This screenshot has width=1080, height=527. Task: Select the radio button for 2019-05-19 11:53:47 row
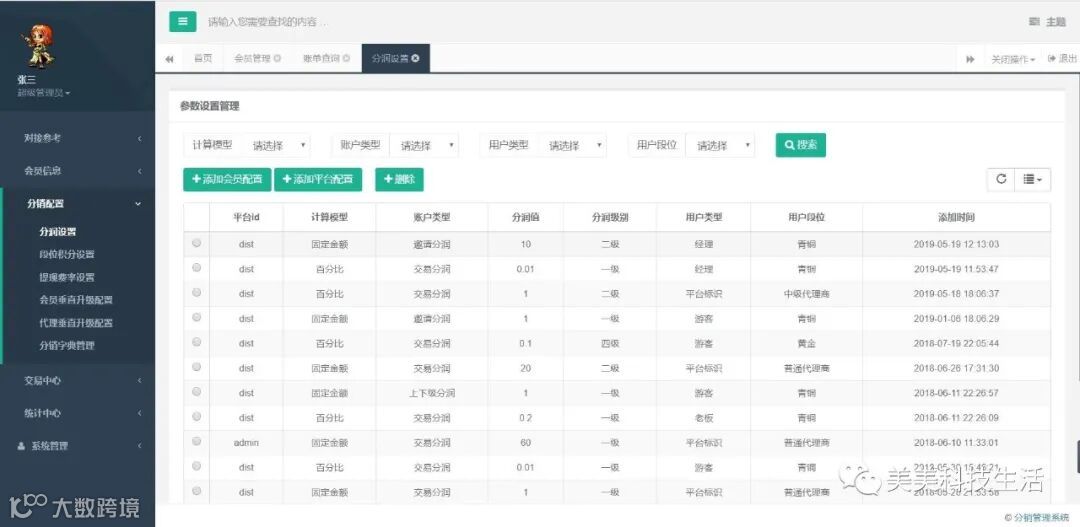click(197, 267)
